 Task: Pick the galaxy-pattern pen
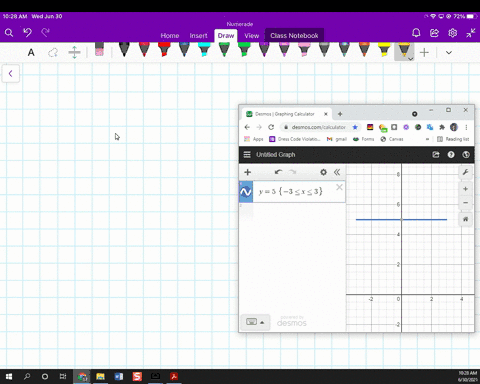344,49
